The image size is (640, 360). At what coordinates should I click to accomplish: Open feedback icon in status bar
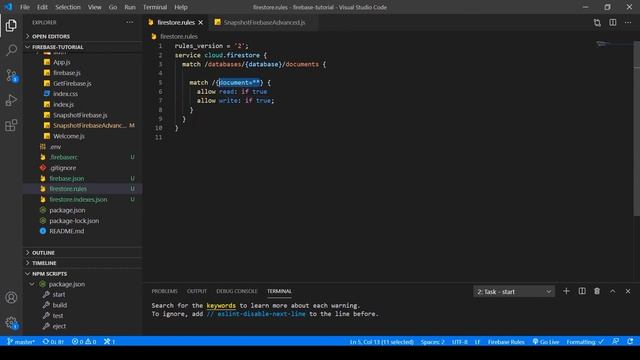pos(616,342)
